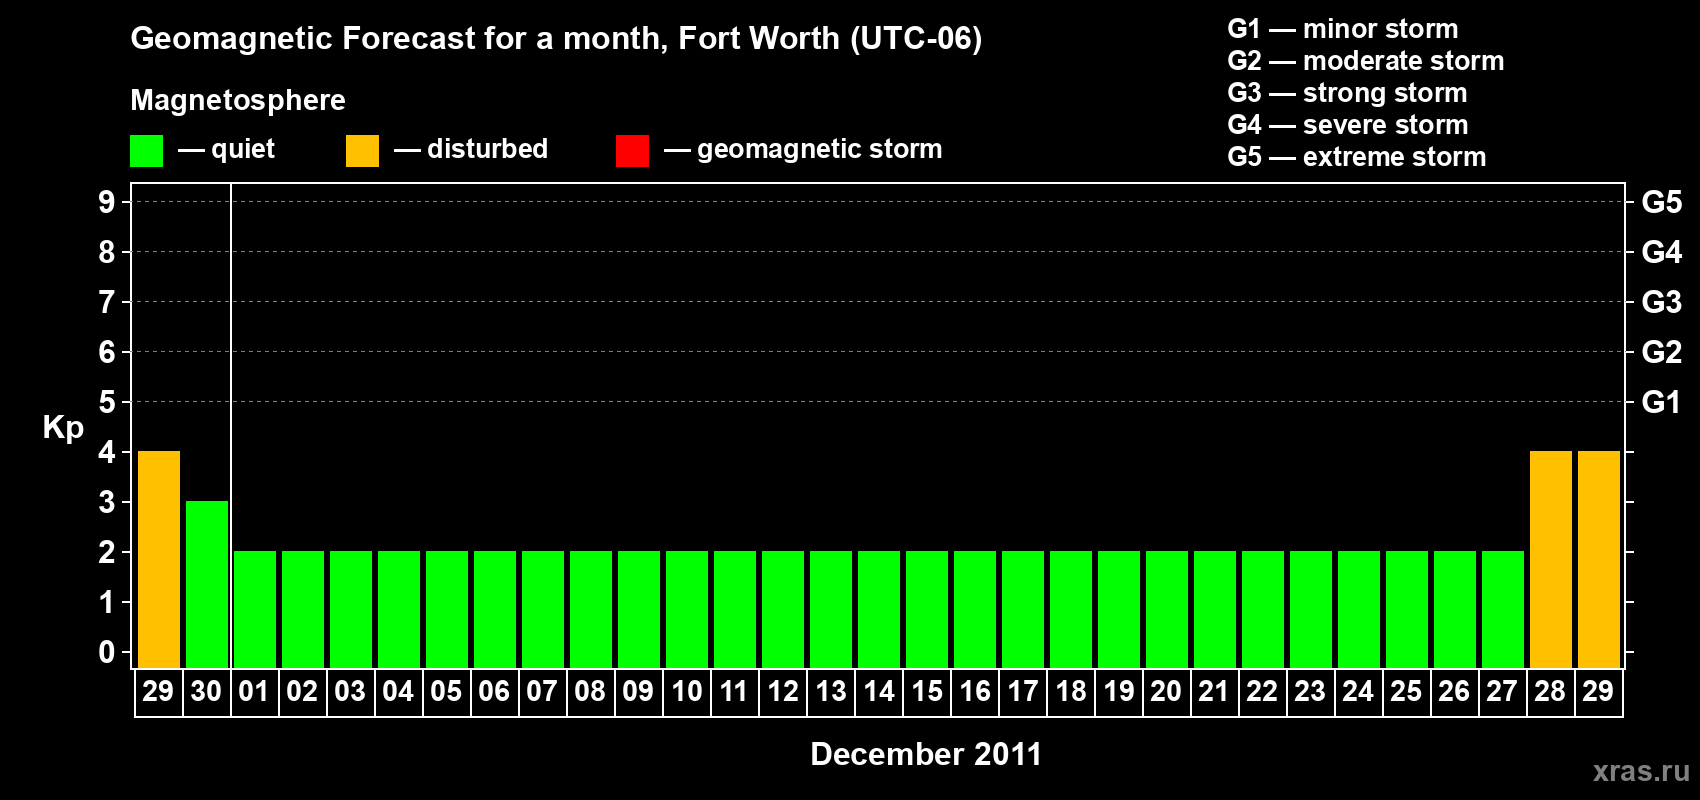Screen dimensions: 1700x800
Task: Click the 'G3 — strong storm' legend line
Action: coord(1348,93)
